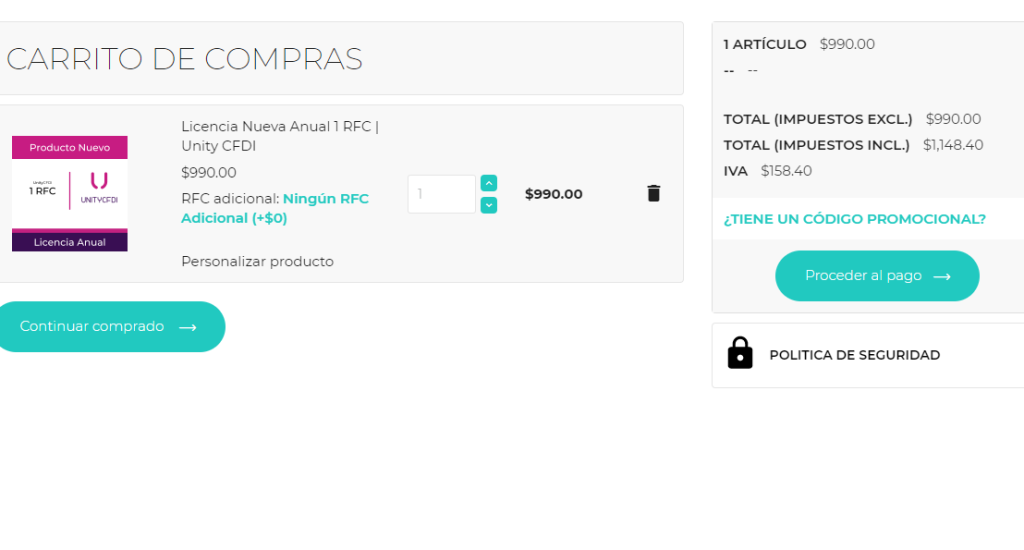Click the UnityCFDI logo in the product image

click(x=98, y=188)
